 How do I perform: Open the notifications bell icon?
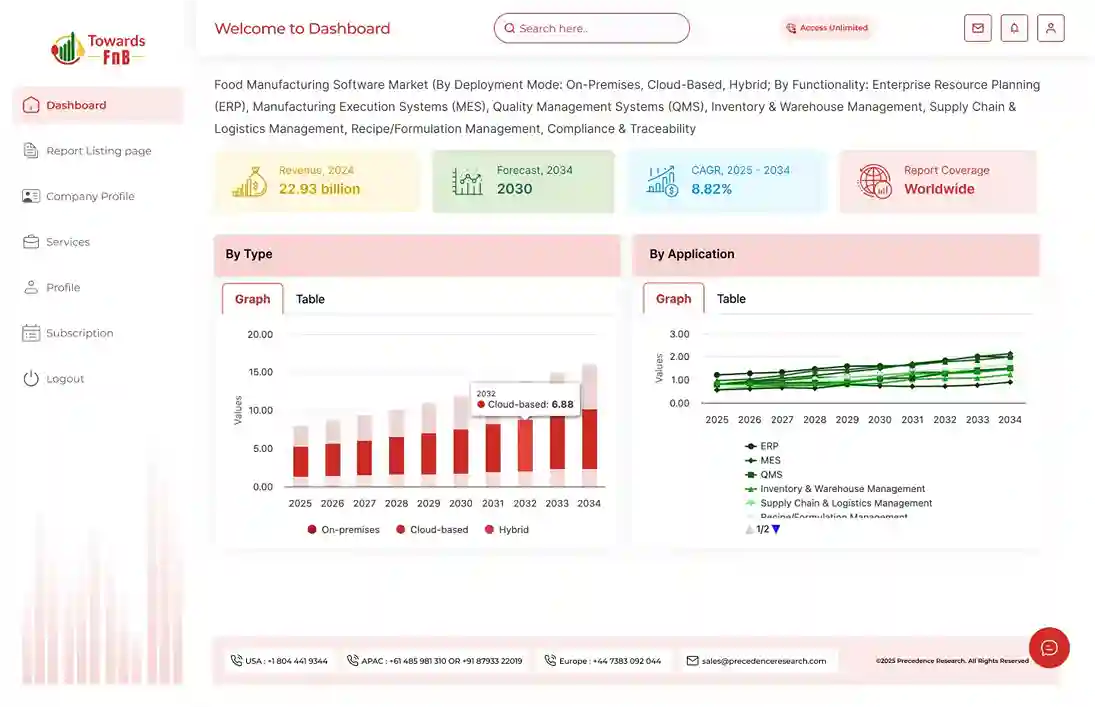tap(1014, 28)
